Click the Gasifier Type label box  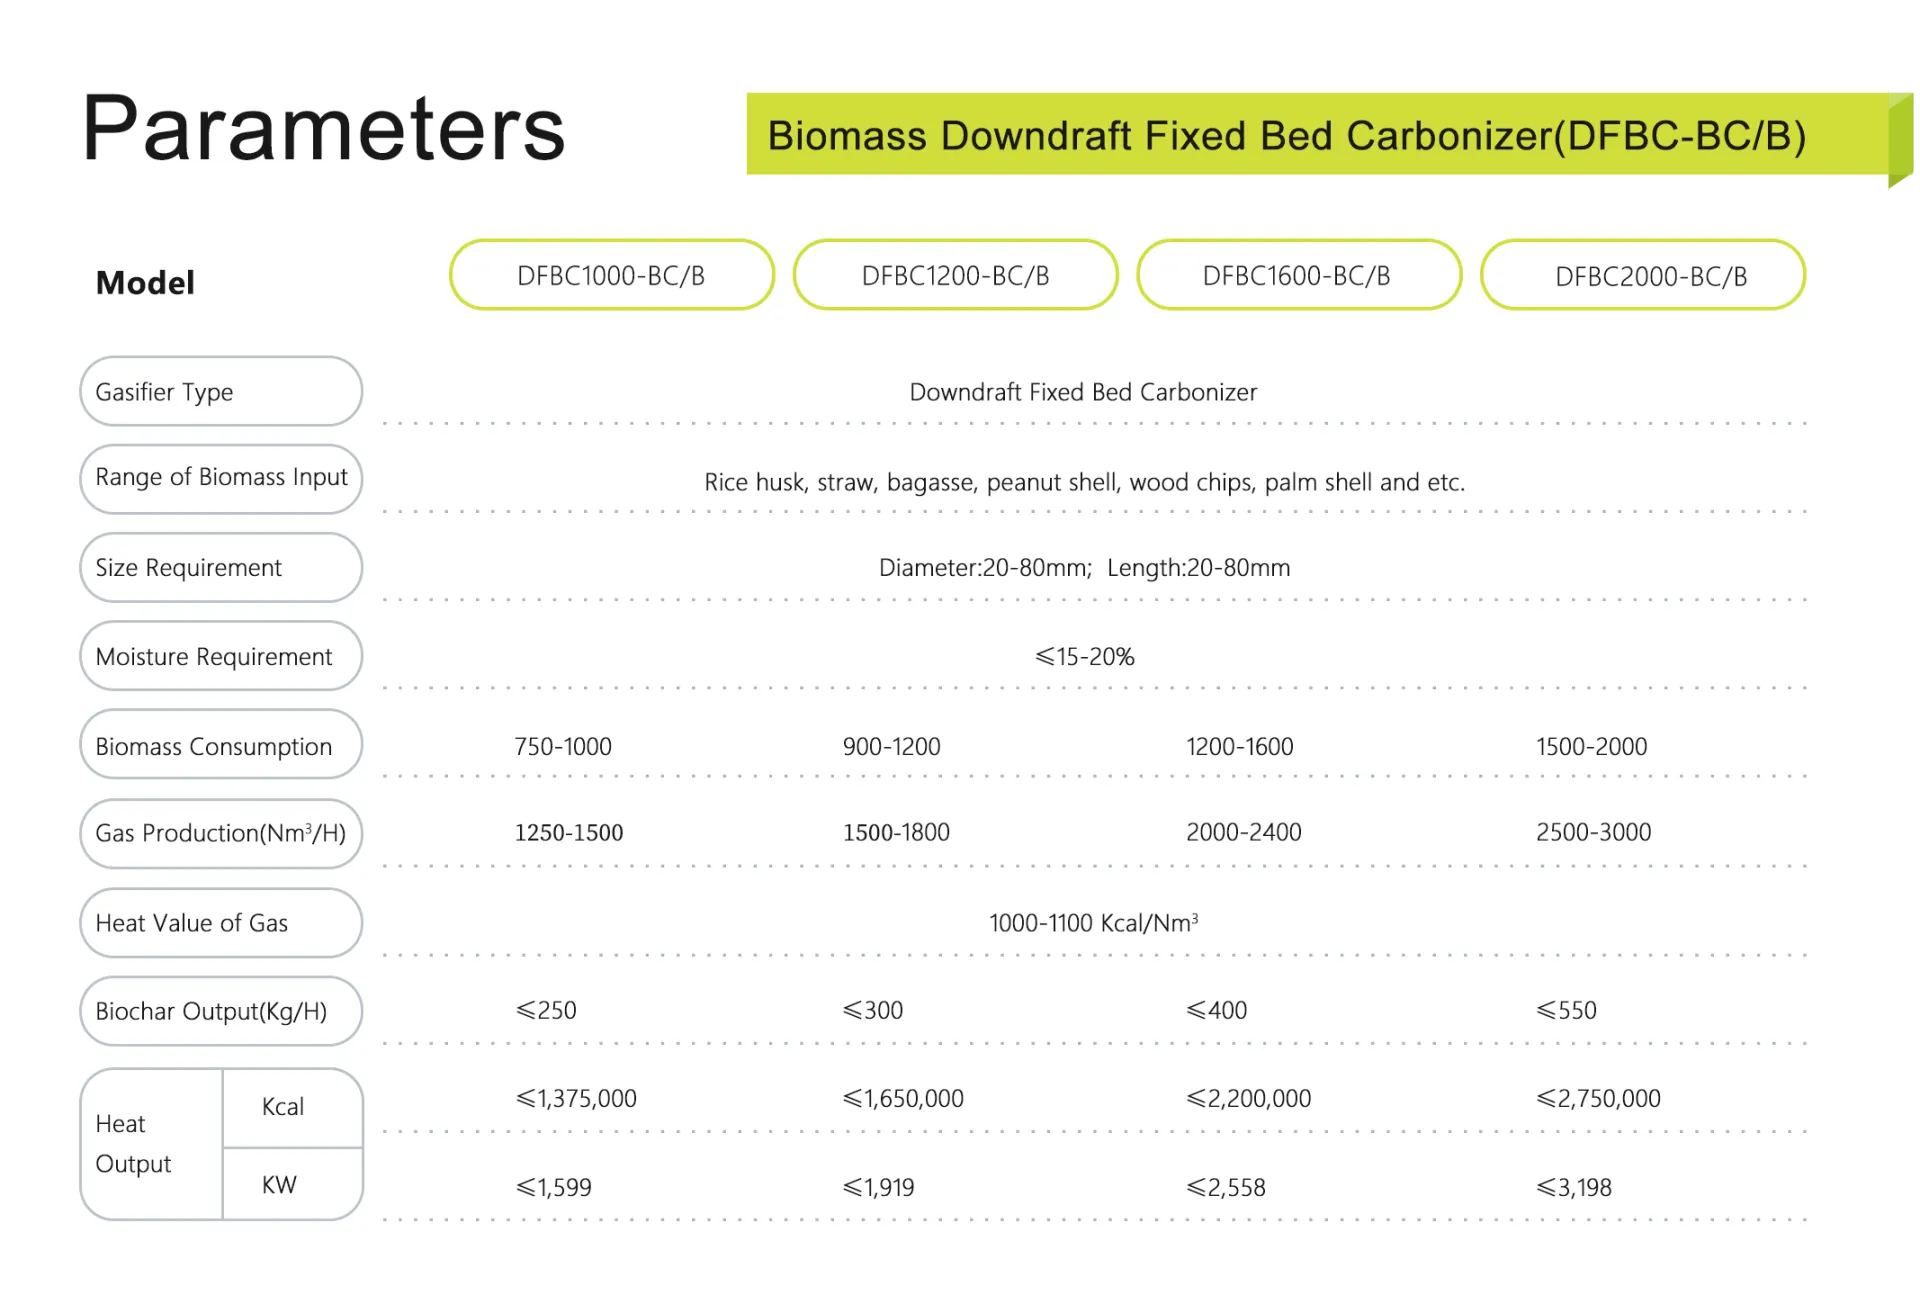click(x=220, y=392)
